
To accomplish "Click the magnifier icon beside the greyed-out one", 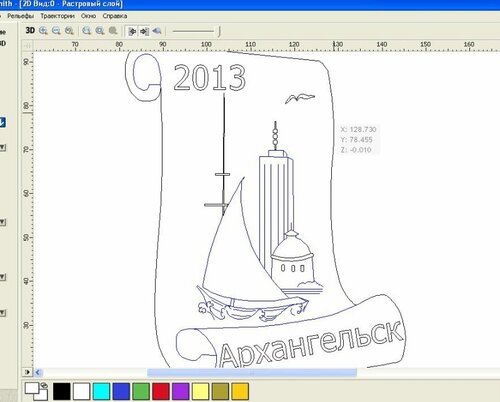I will pyautogui.click(x=100, y=31).
